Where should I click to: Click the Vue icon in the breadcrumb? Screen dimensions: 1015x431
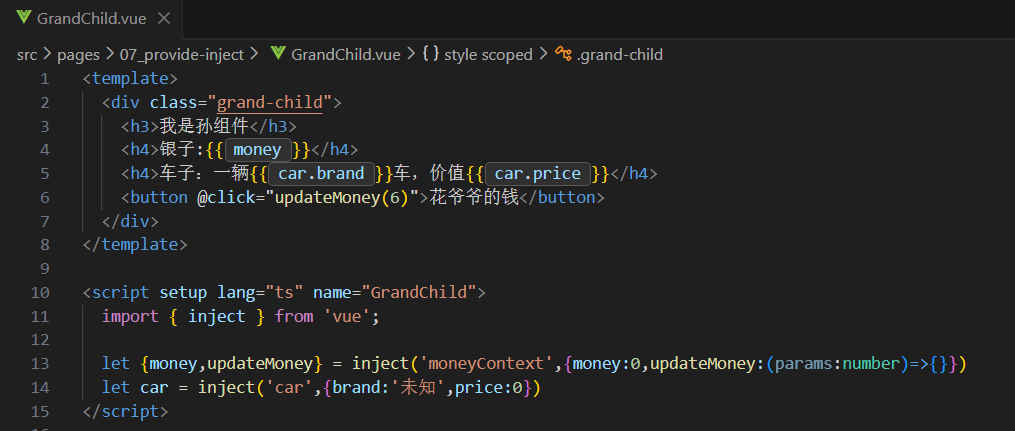278,54
